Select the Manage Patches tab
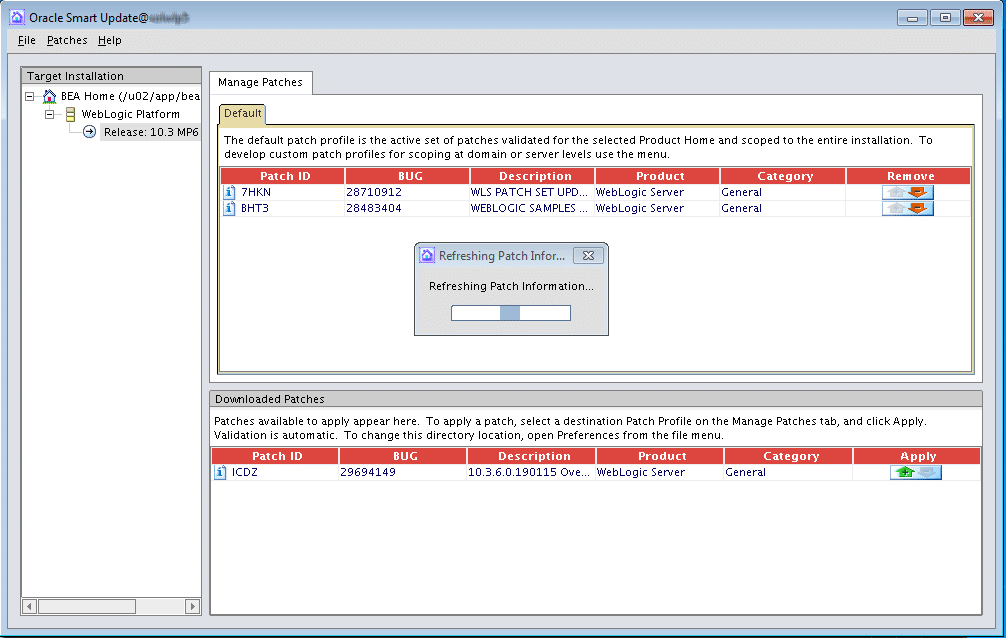1006x638 pixels. 260,82
